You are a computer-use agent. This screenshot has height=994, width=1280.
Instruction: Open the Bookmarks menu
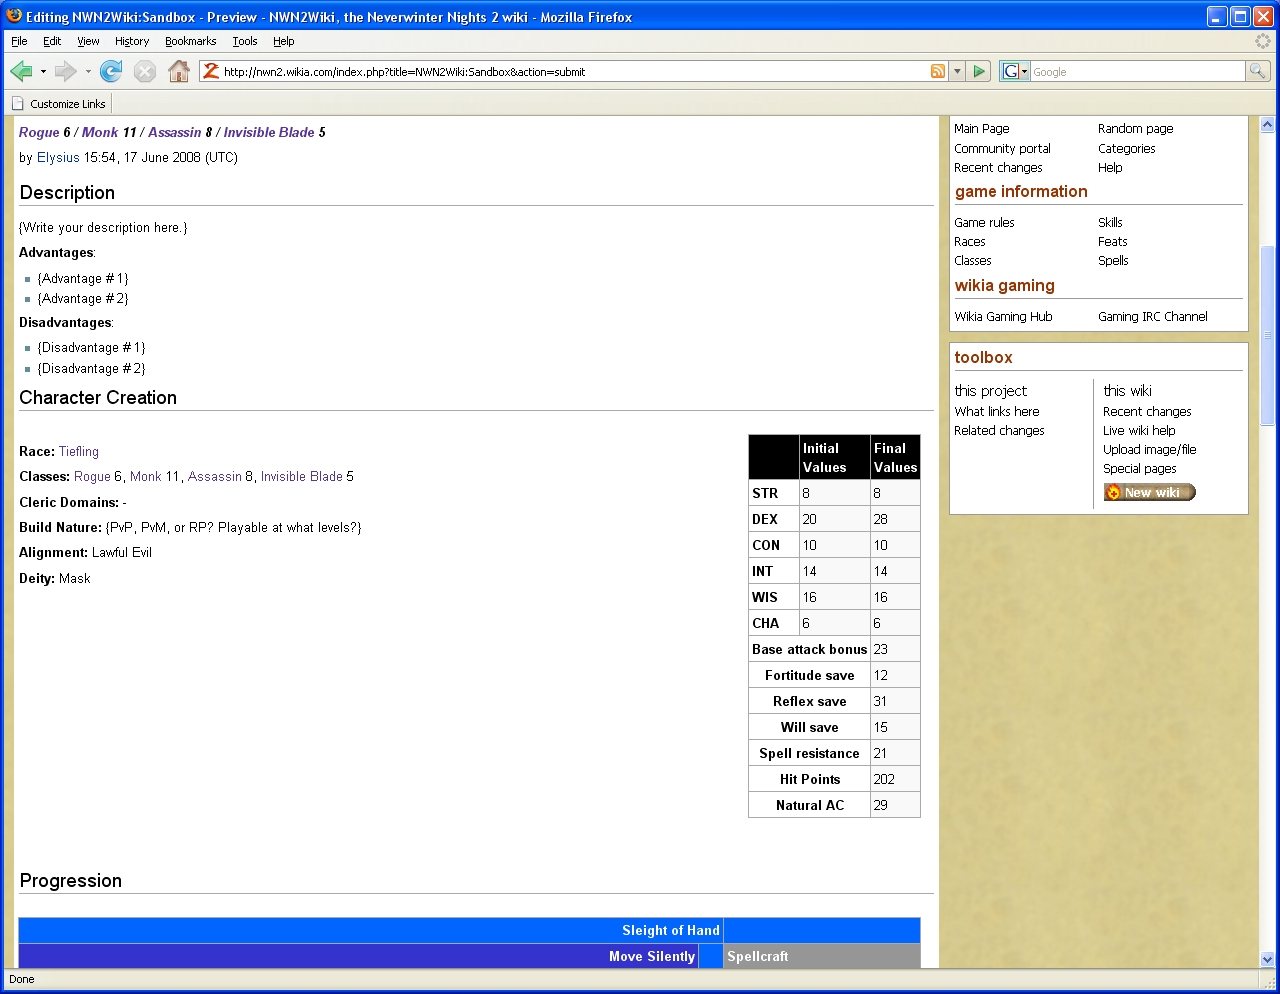[190, 41]
